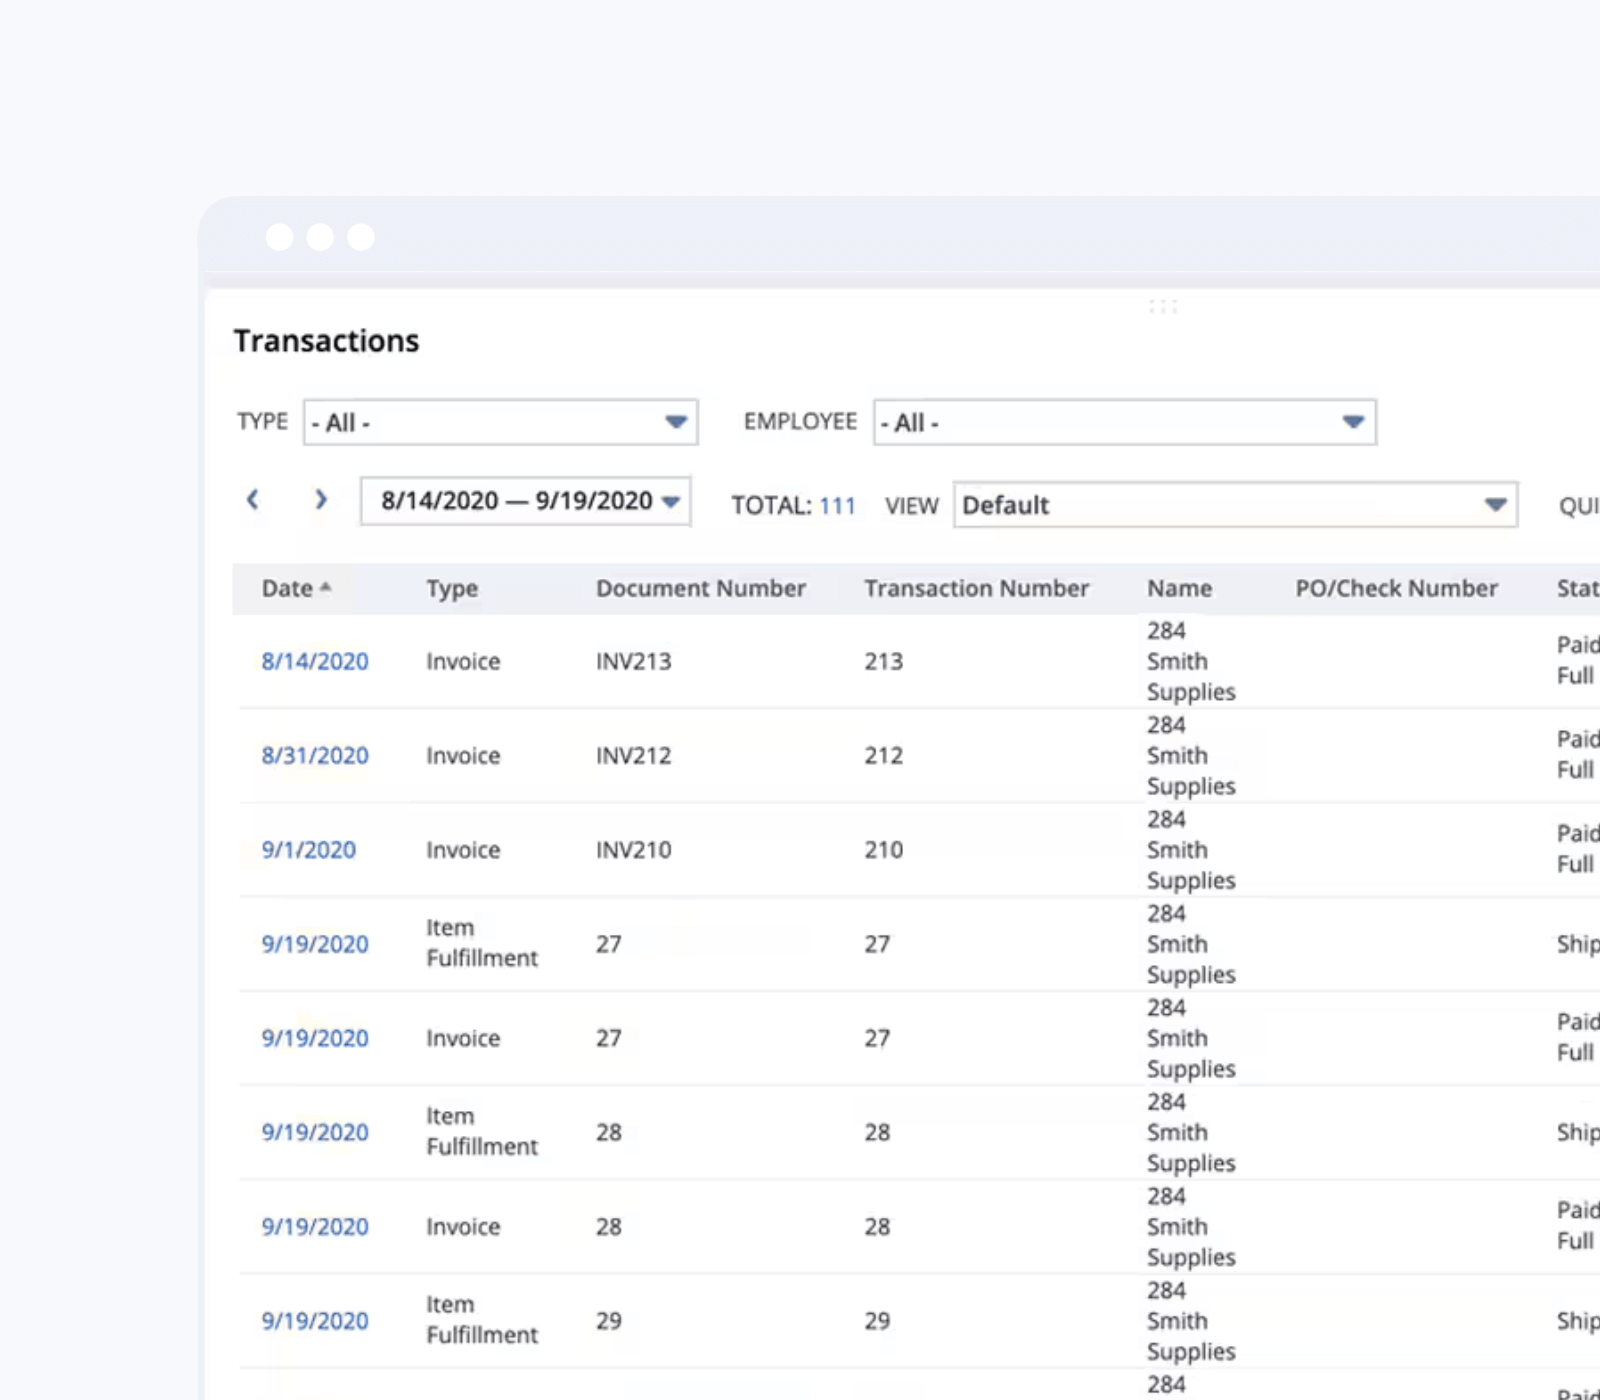Screen dimensions: 1600x1400
Task: Open the TYPE filter dropdown
Action: coord(501,422)
